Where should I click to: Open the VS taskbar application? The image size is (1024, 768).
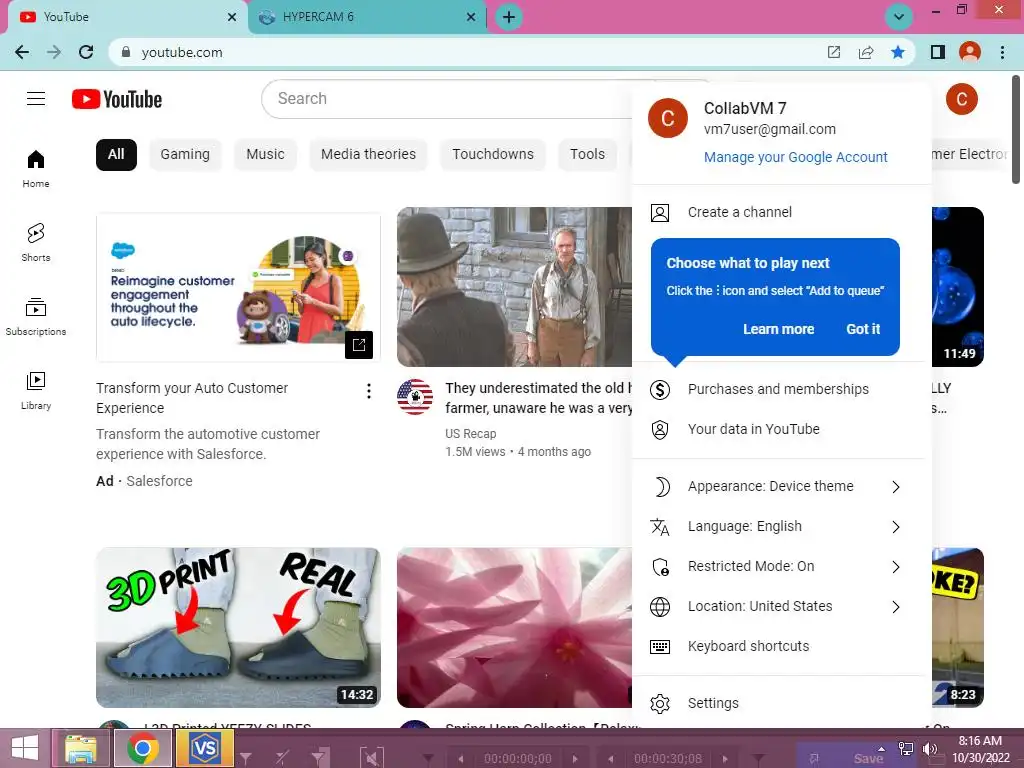(205, 748)
